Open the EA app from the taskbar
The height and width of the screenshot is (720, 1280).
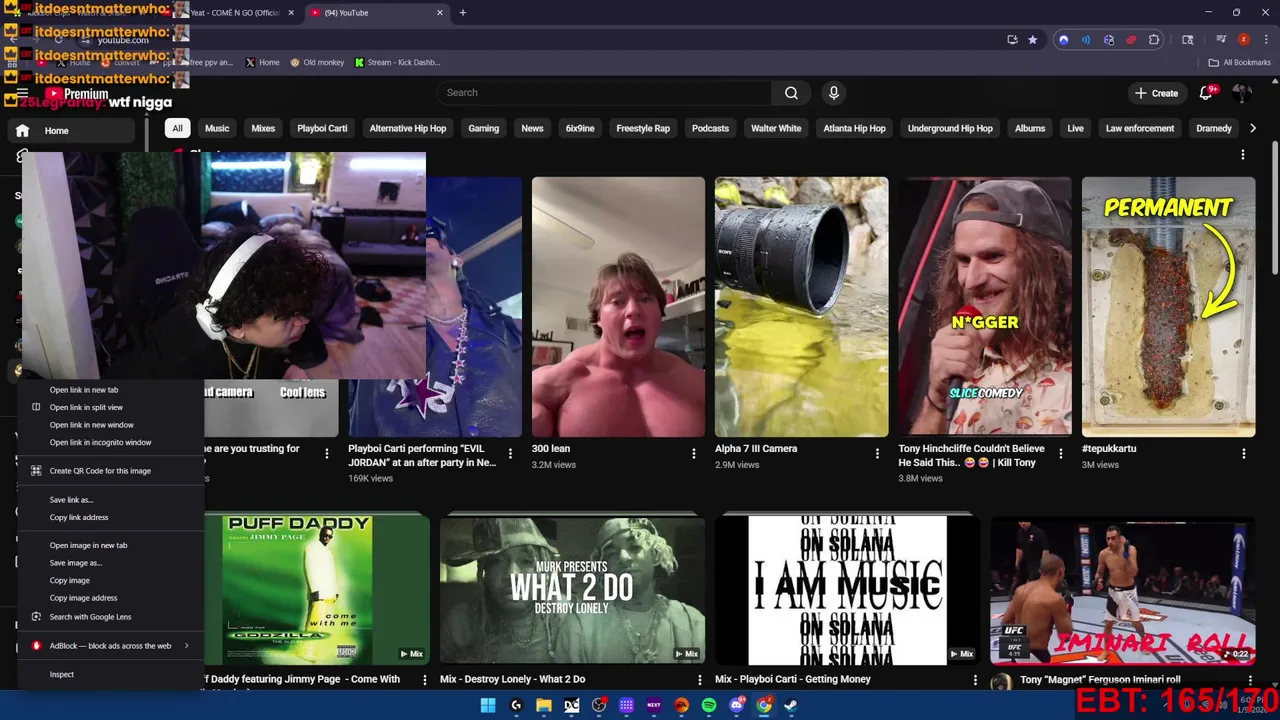pyautogui.click(x=682, y=705)
